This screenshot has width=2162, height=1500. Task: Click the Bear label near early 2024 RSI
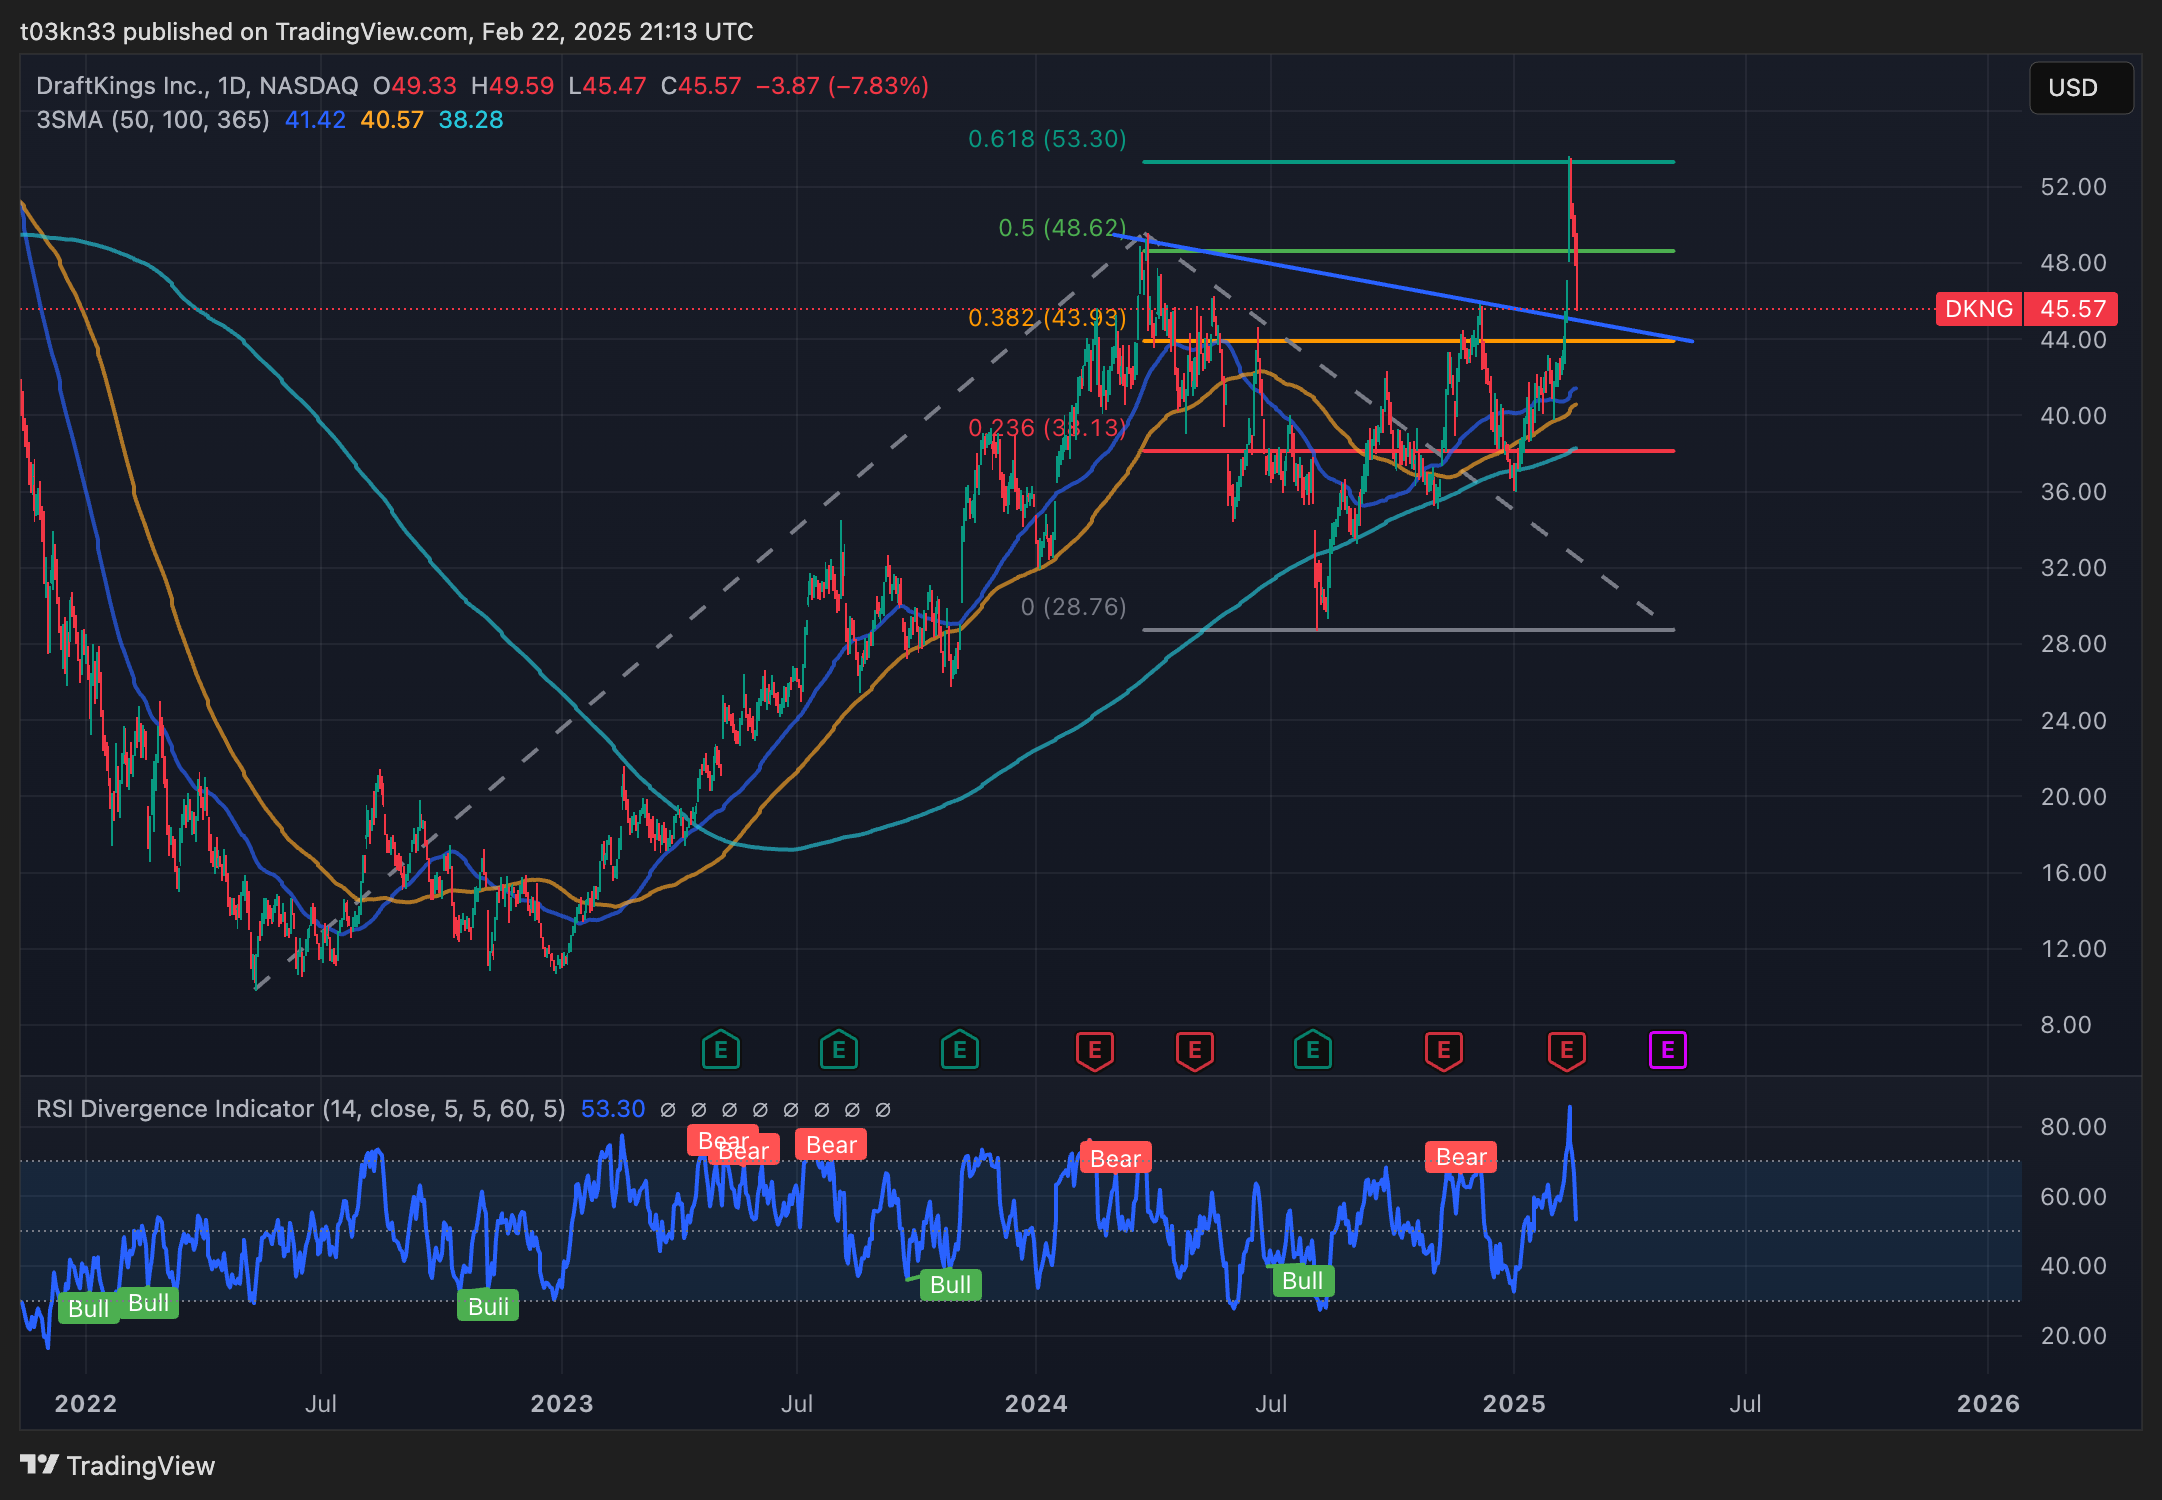tap(1115, 1158)
